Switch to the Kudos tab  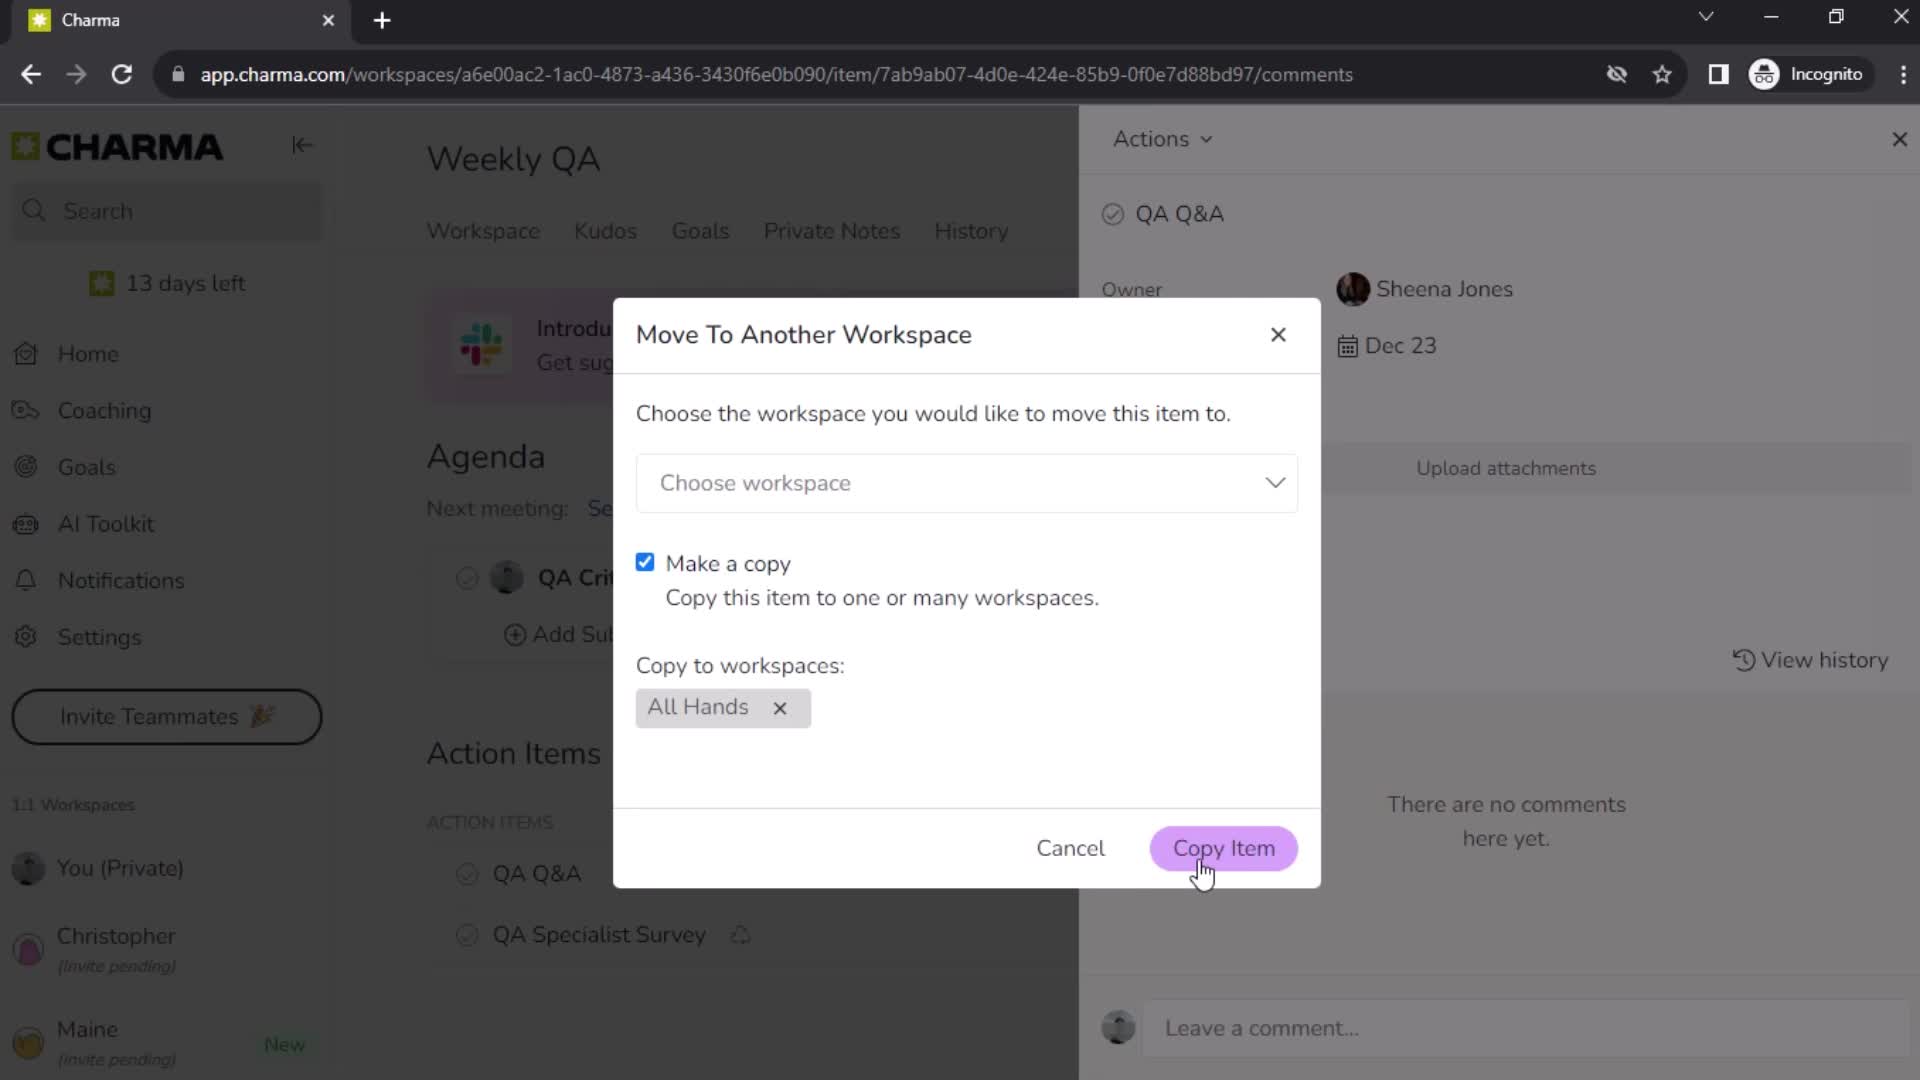[605, 231]
